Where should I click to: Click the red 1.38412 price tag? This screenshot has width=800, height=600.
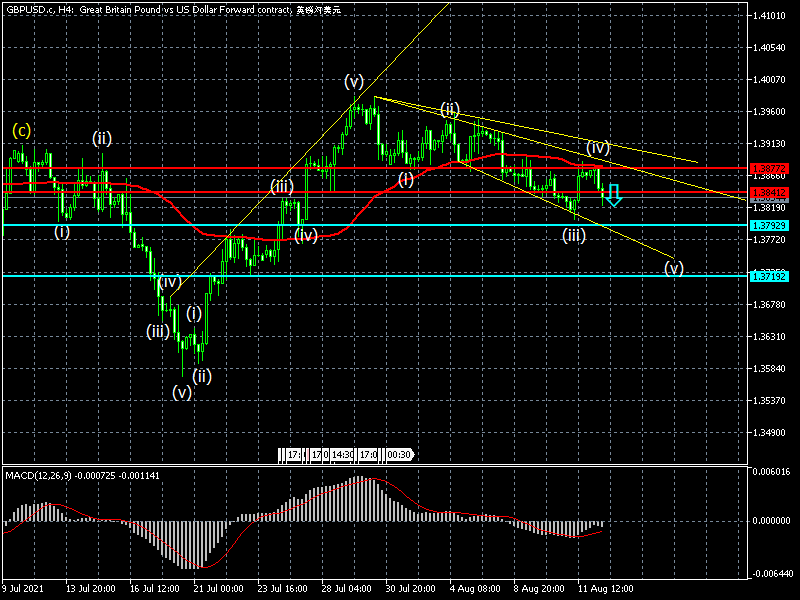[x=771, y=192]
